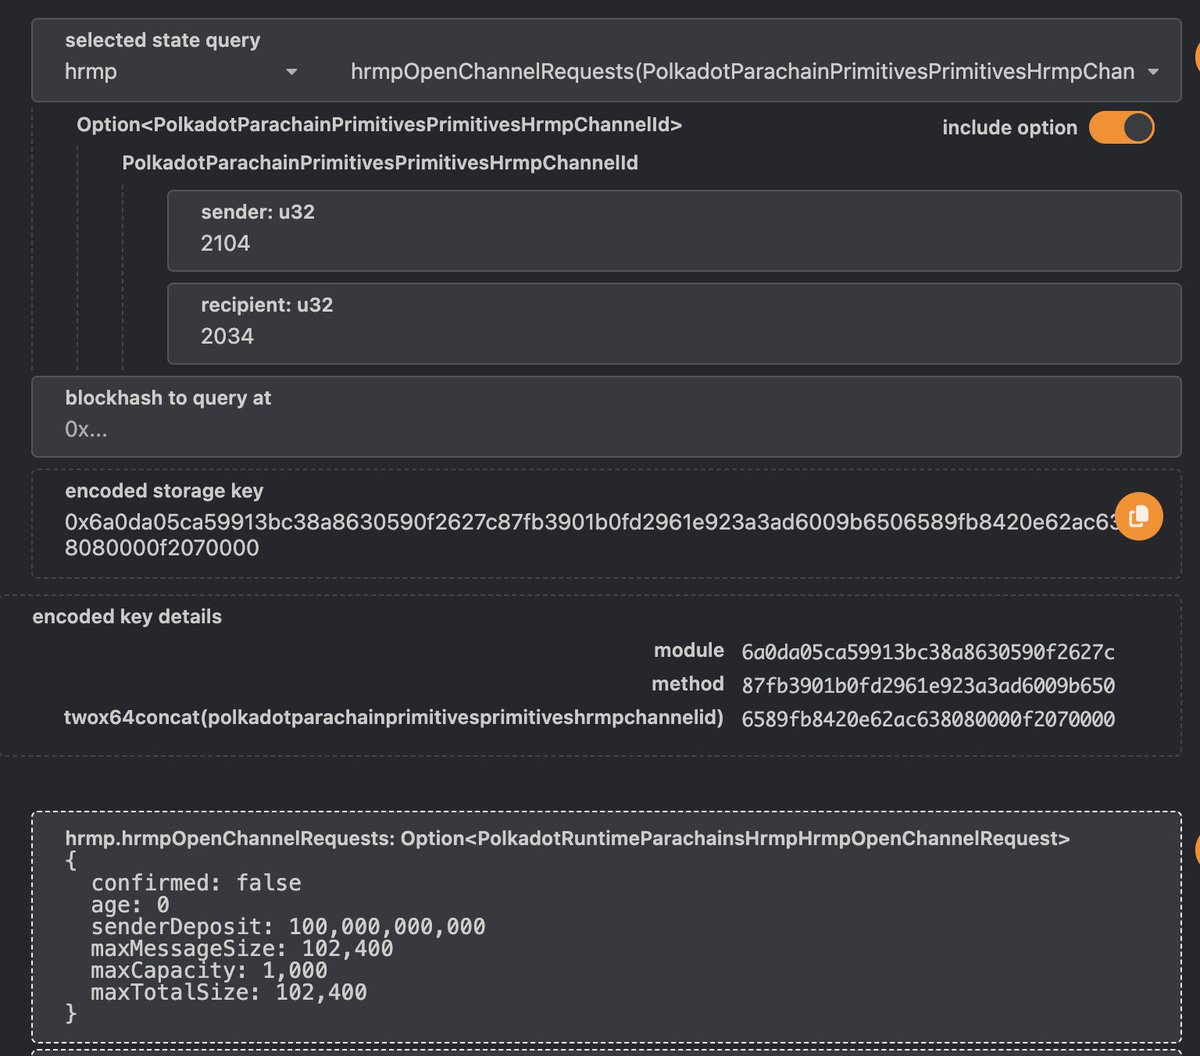Toggle include option for the HrmpChannelId parameter
1200x1056 pixels.
pyautogui.click(x=1121, y=127)
